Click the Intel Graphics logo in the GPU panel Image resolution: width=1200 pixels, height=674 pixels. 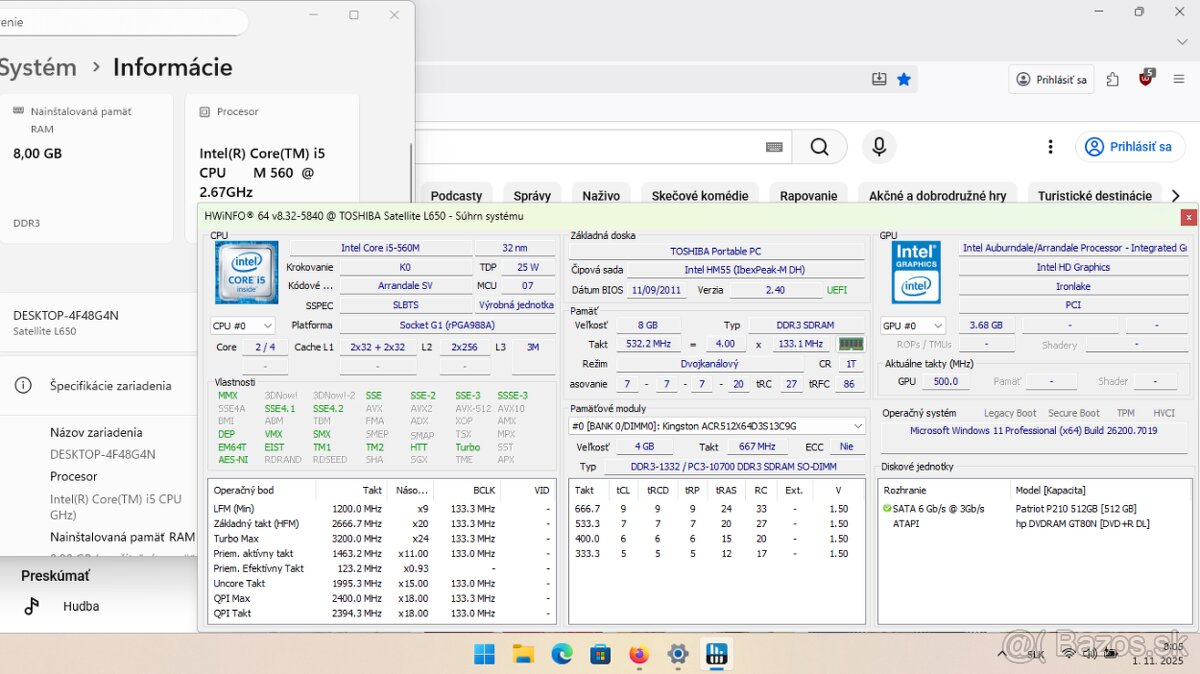coord(916,272)
